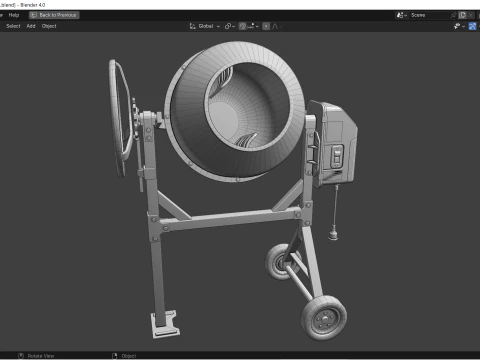Open the Add menu in viewport header
Image resolution: width=480 pixels, height=360 pixels.
pos(31,26)
